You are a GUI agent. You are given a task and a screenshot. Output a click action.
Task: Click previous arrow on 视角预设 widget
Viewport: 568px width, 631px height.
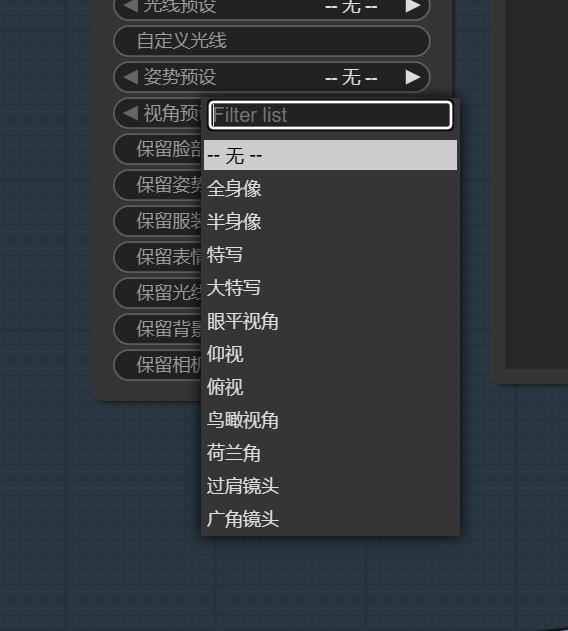click(130, 113)
